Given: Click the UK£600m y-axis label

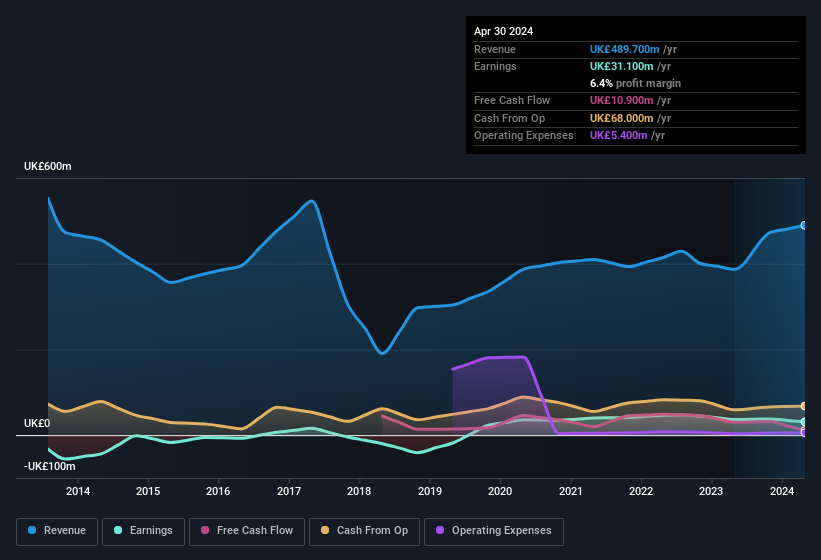Looking at the screenshot, I should (48, 166).
